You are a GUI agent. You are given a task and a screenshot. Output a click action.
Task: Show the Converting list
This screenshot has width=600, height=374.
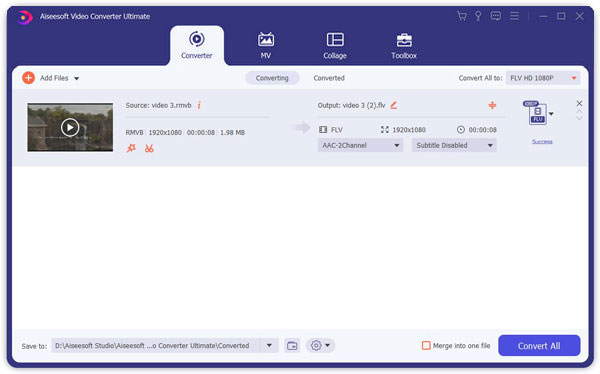272,78
